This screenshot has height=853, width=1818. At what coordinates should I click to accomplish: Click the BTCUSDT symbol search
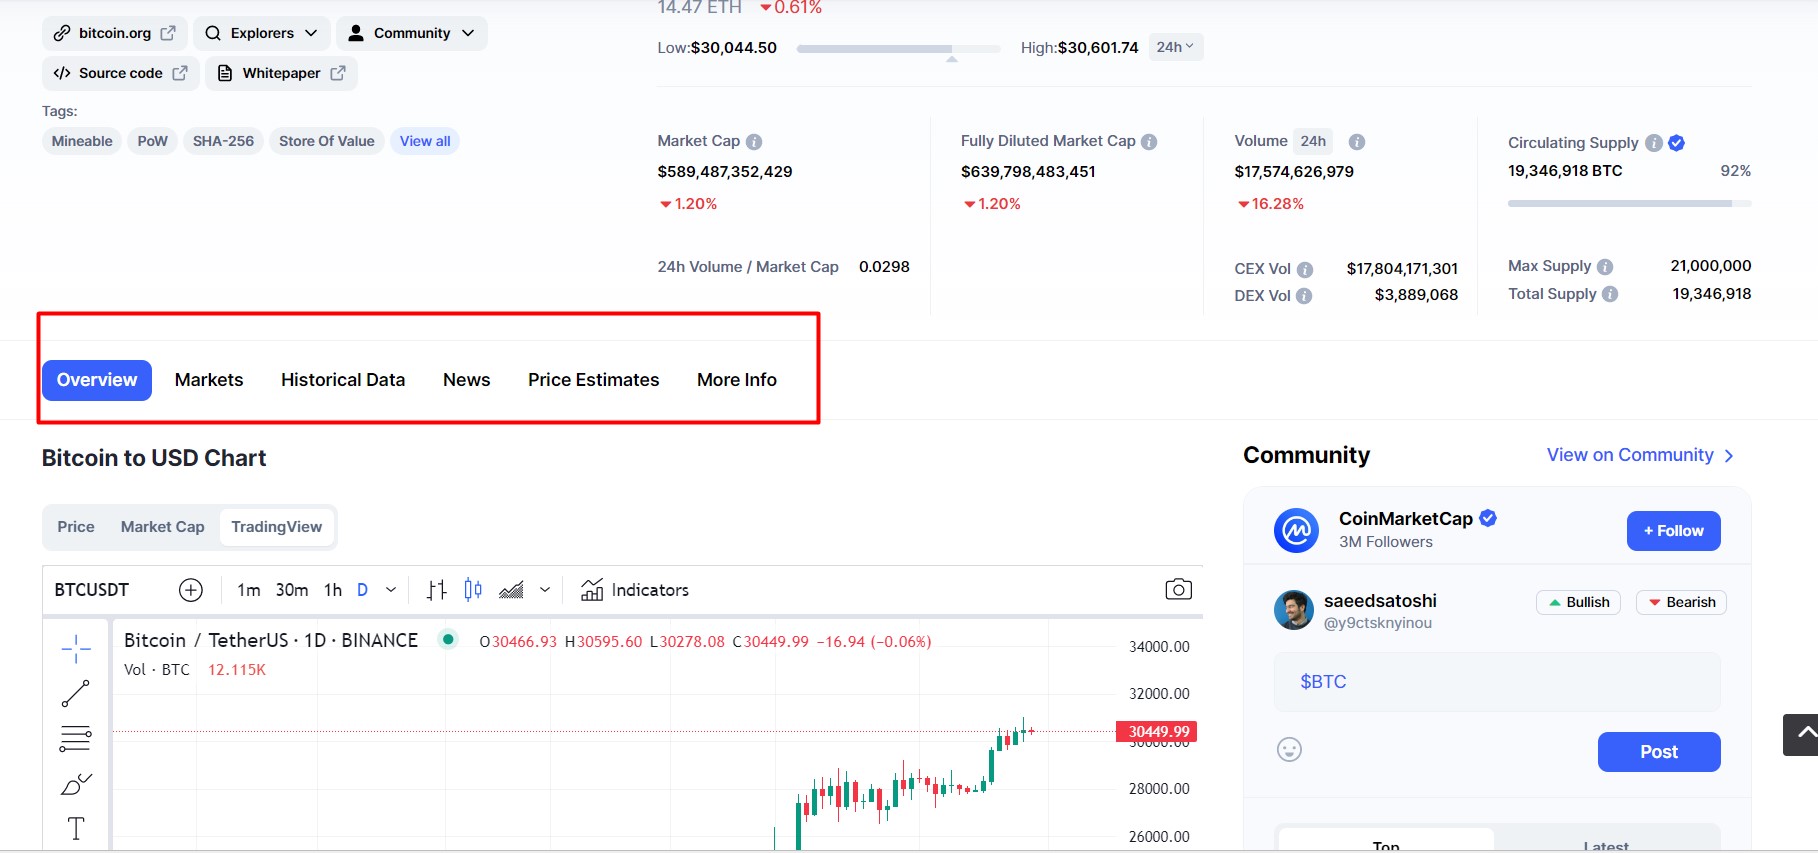pyautogui.click(x=92, y=590)
